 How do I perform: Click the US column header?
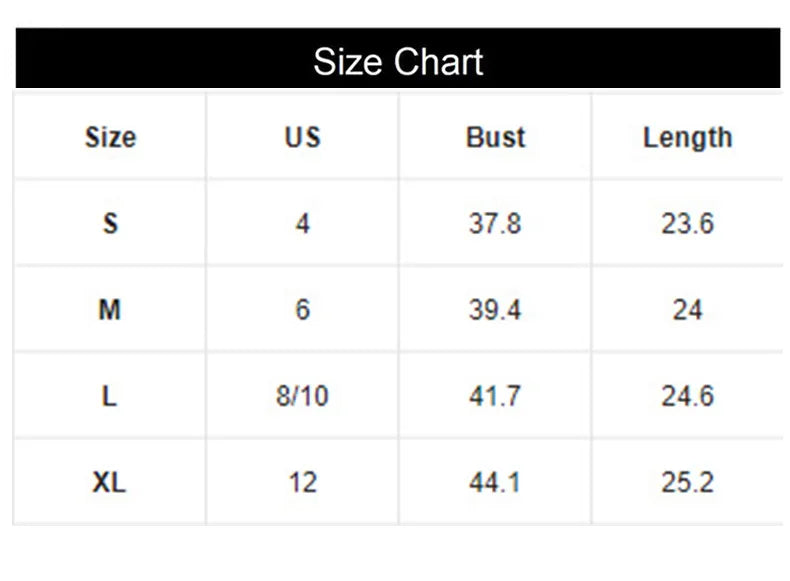pos(302,137)
